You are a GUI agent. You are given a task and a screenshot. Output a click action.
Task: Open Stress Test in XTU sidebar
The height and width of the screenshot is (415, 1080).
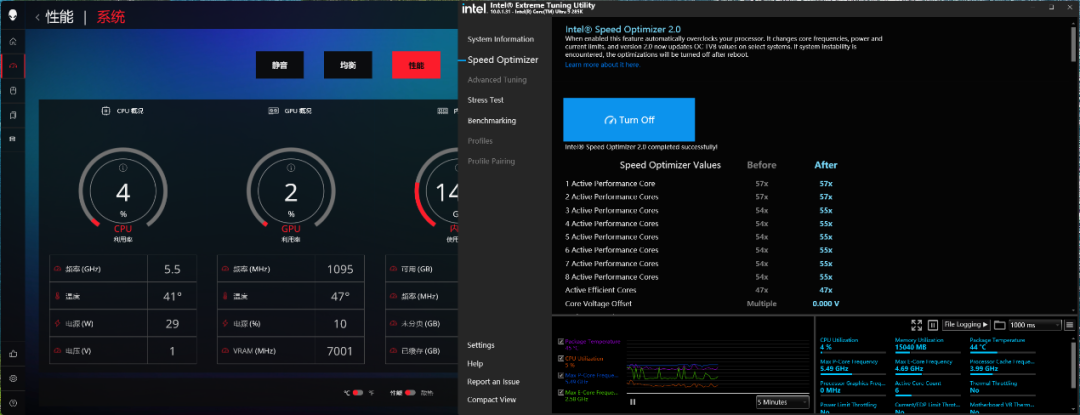pos(486,100)
